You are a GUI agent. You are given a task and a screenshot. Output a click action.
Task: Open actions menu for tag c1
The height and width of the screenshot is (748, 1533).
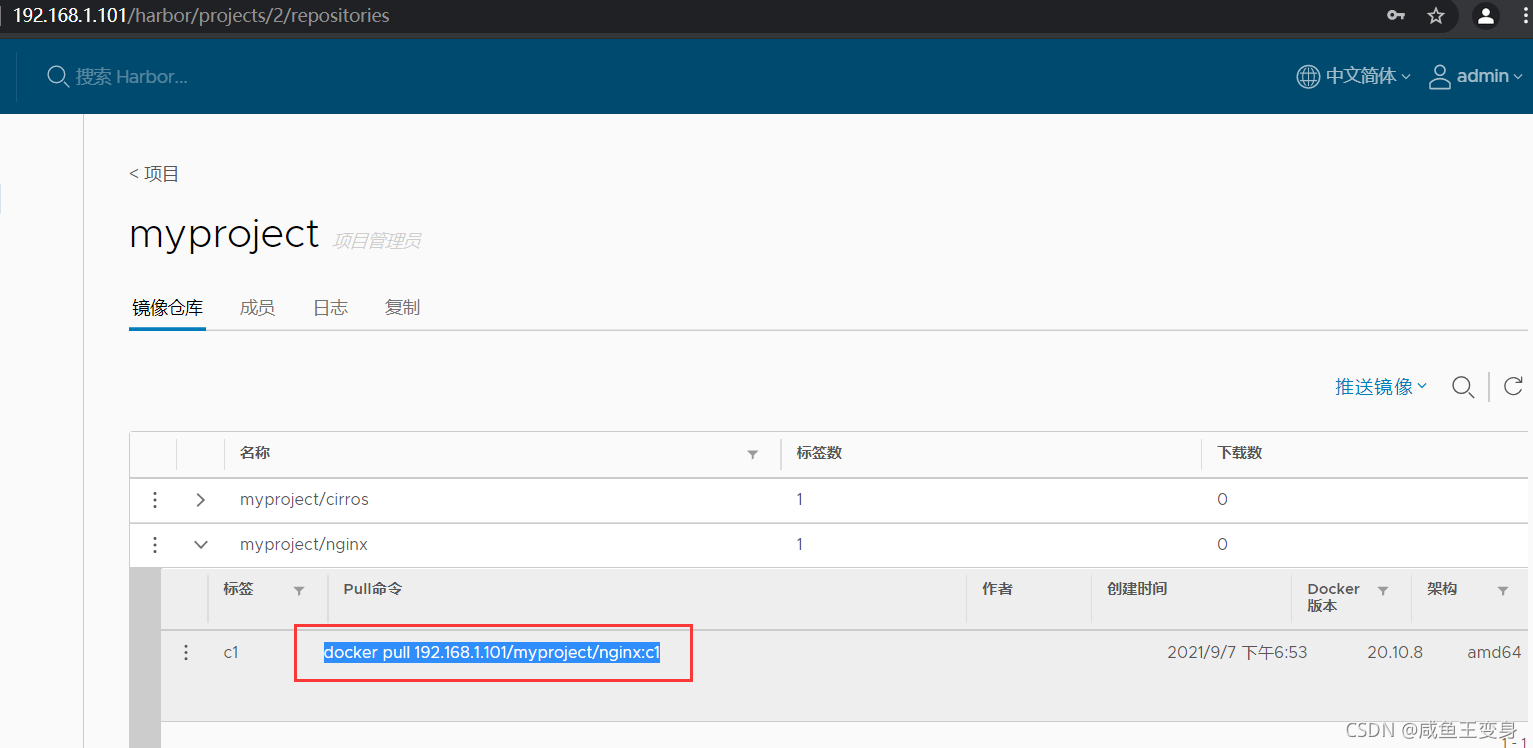point(185,652)
